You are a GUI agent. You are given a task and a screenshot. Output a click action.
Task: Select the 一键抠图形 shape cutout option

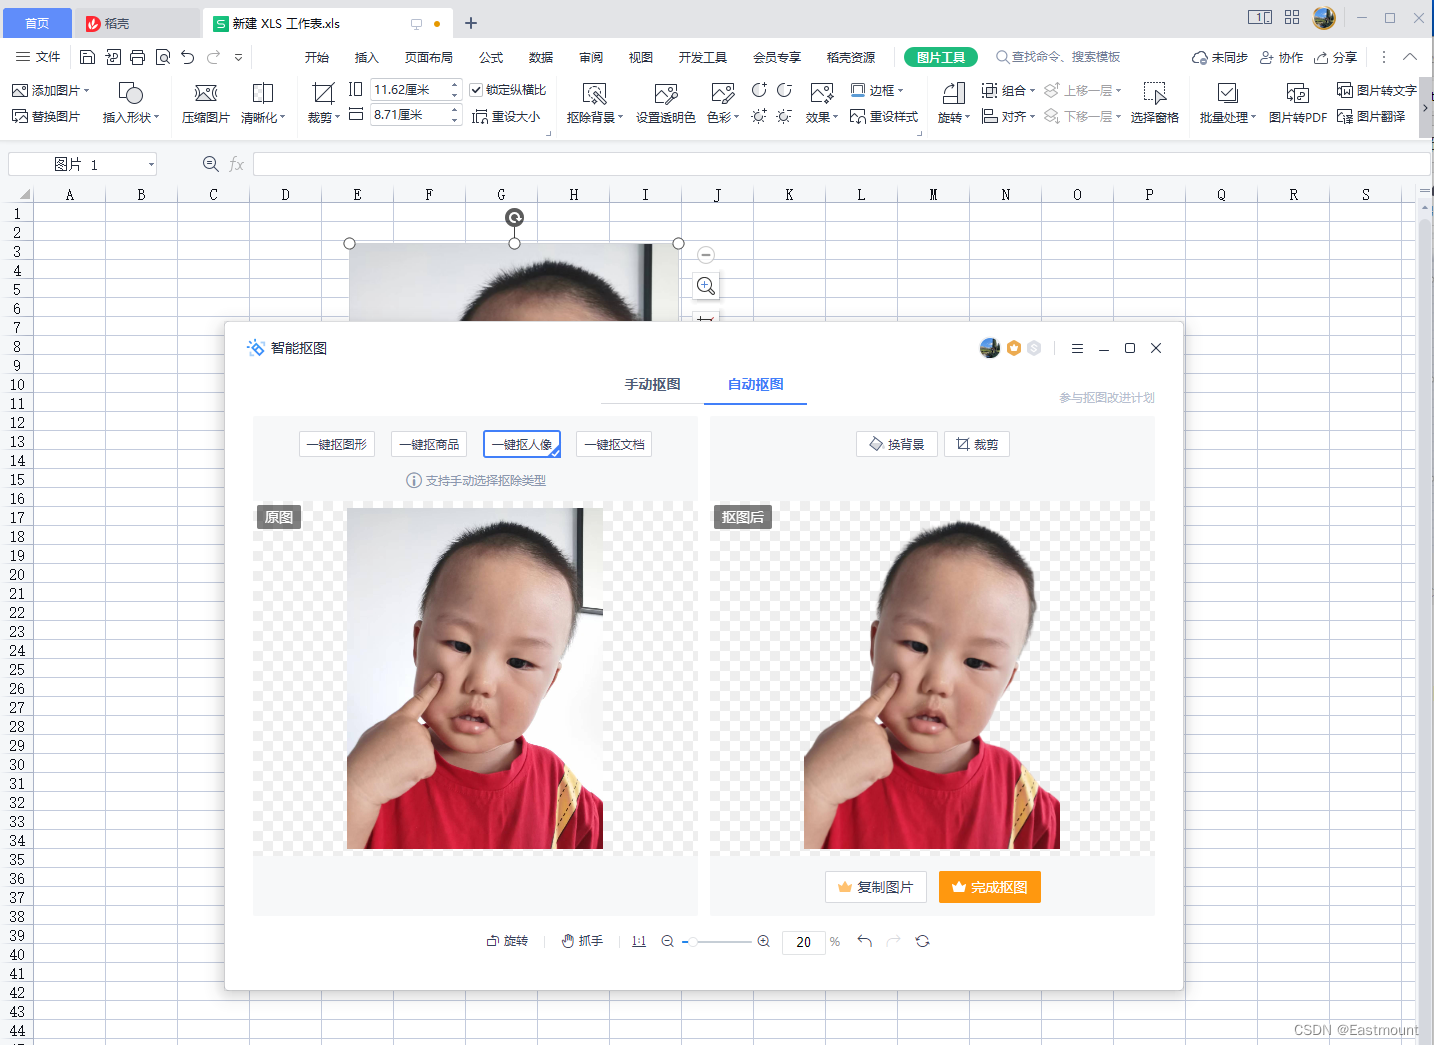(337, 444)
